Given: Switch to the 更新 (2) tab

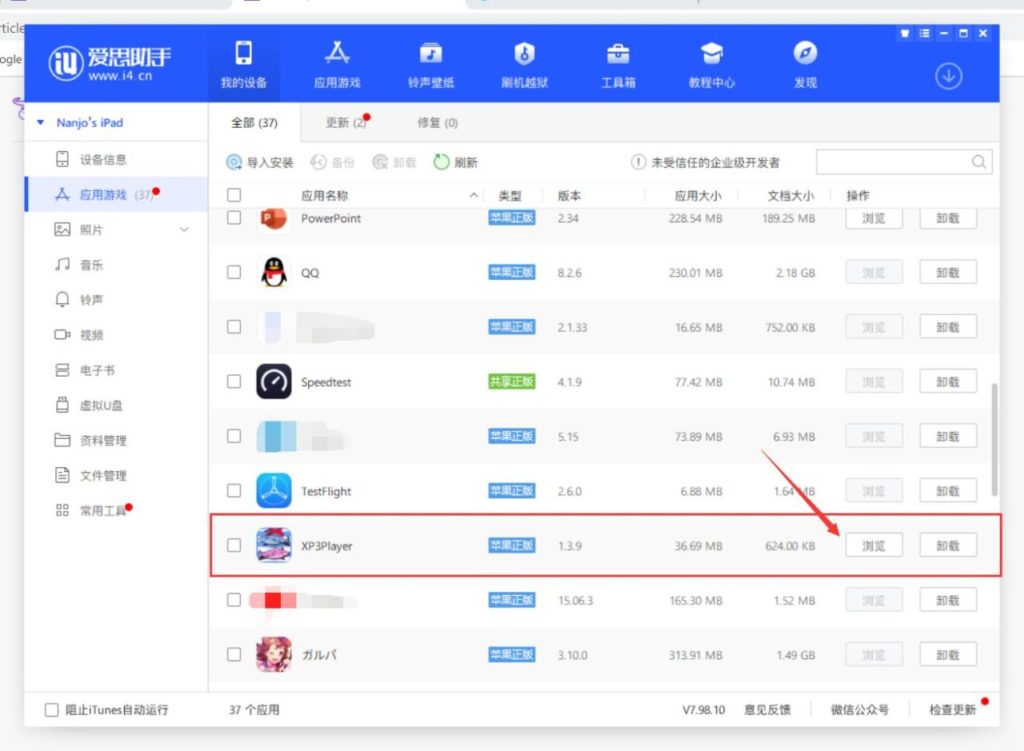Looking at the screenshot, I should pos(345,123).
